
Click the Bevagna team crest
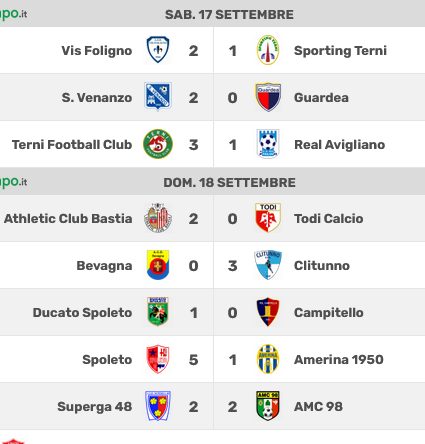point(158,265)
